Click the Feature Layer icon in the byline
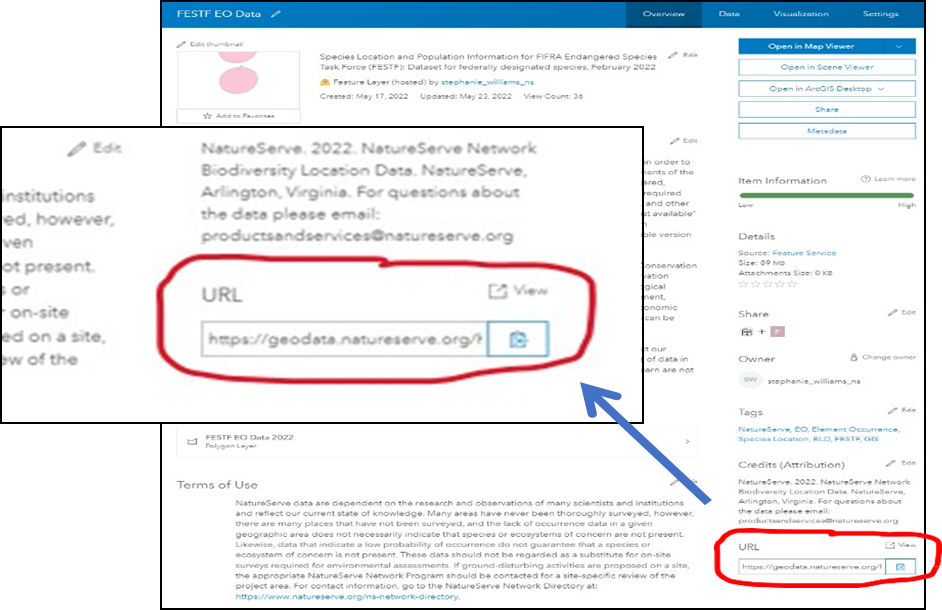Screen dimensions: 942x610 (x=325, y=82)
